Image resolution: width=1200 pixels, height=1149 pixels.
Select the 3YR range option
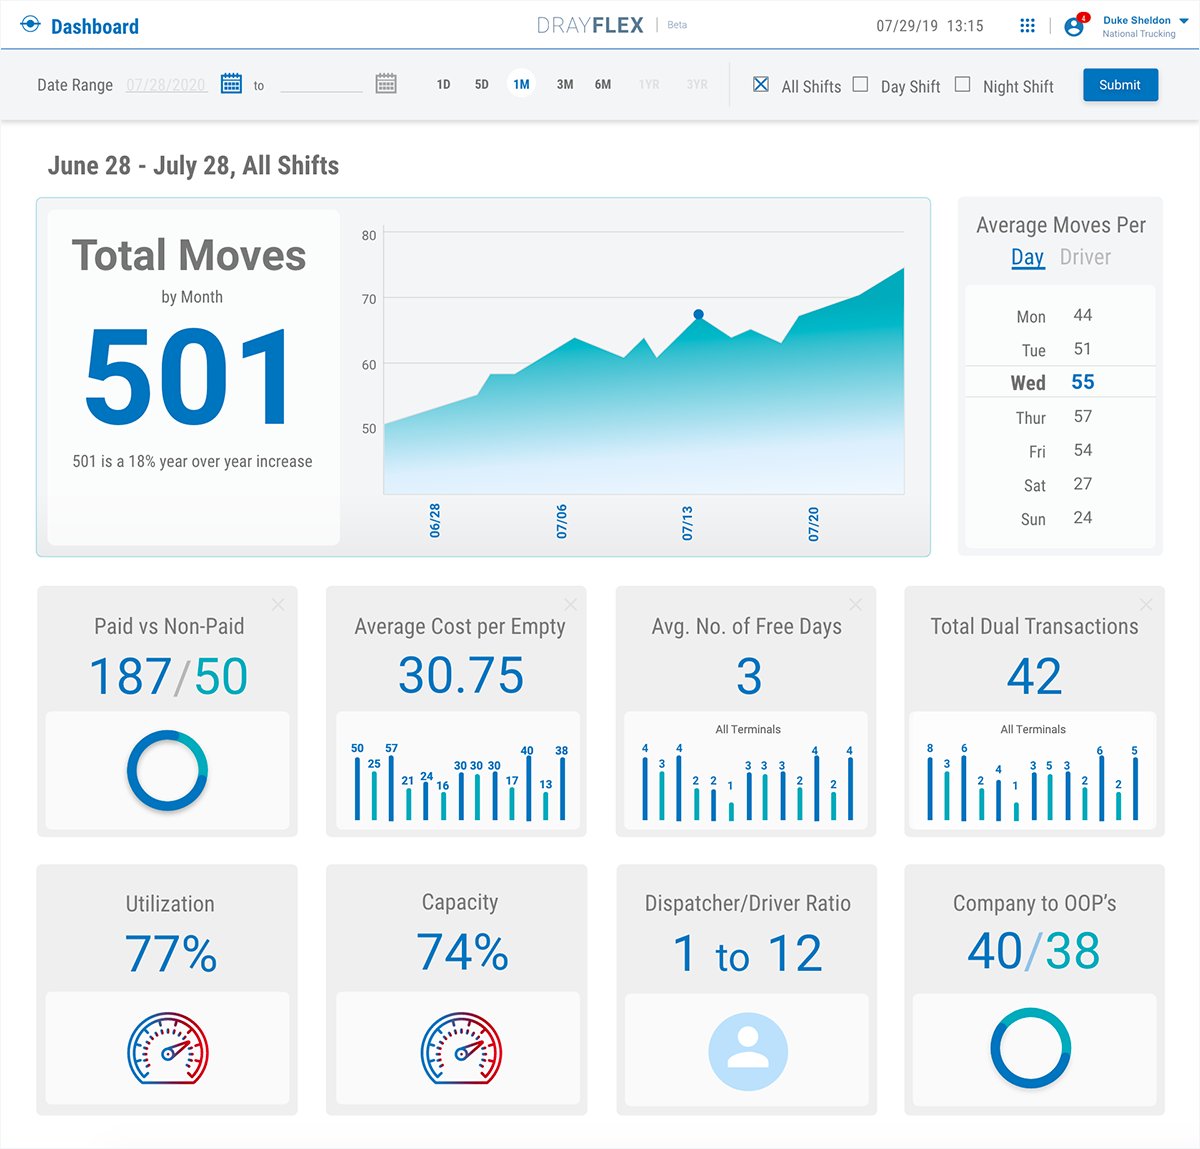tap(697, 85)
